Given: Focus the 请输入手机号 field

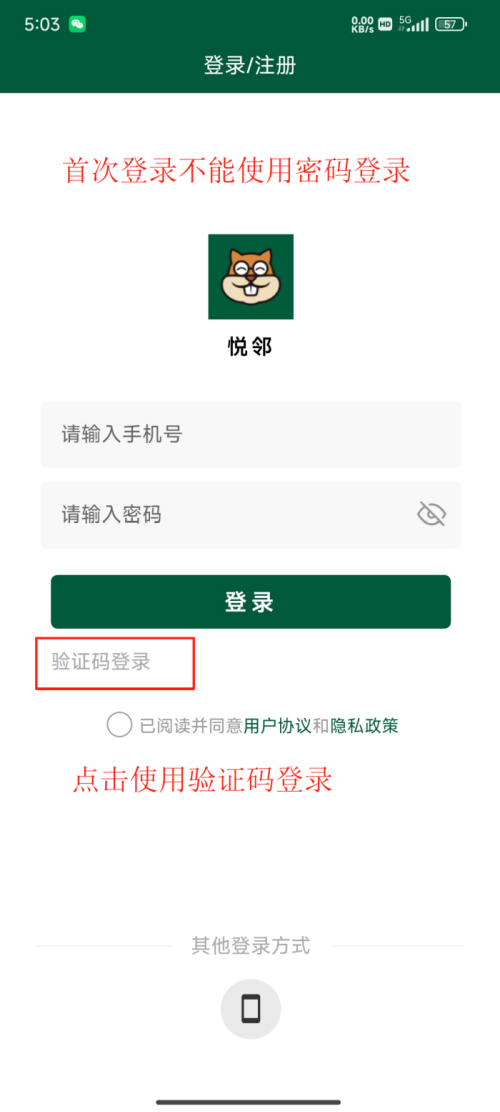Looking at the screenshot, I should click(x=250, y=434).
